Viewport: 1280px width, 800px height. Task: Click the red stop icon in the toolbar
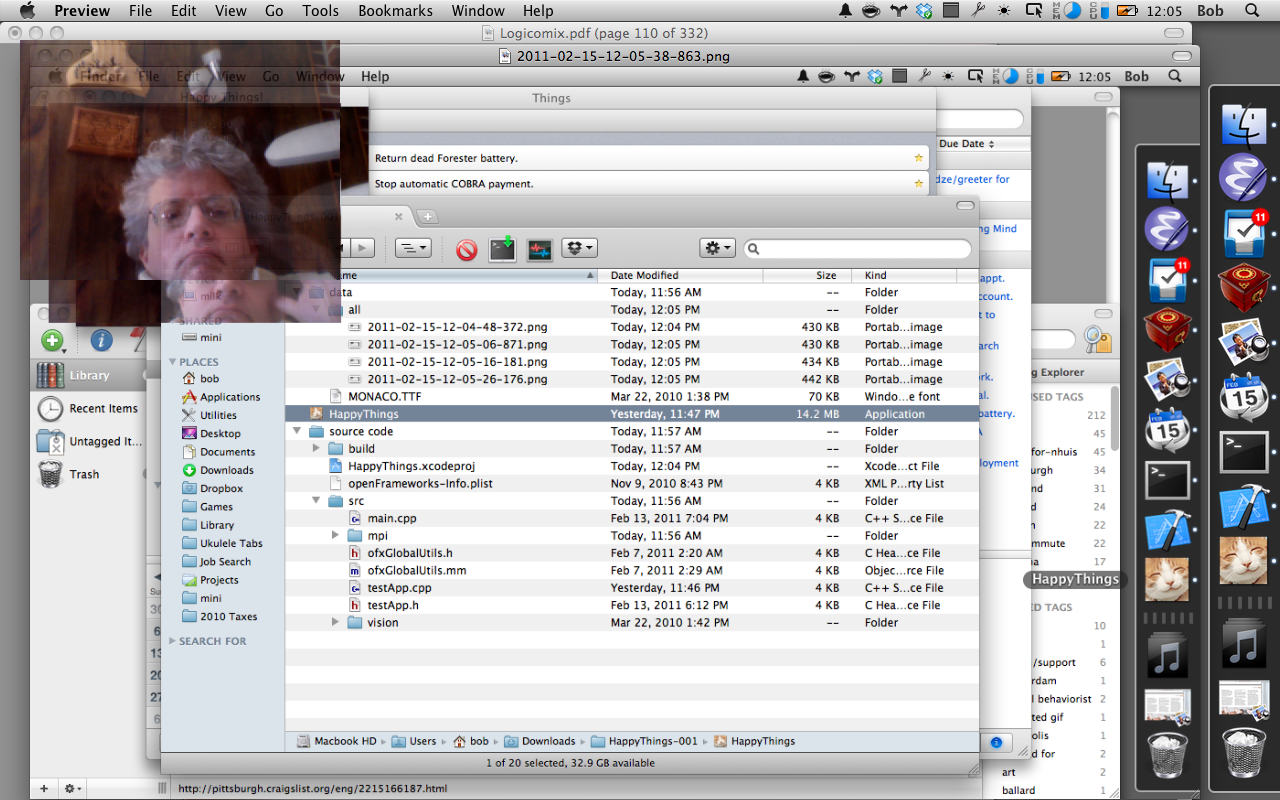point(466,249)
